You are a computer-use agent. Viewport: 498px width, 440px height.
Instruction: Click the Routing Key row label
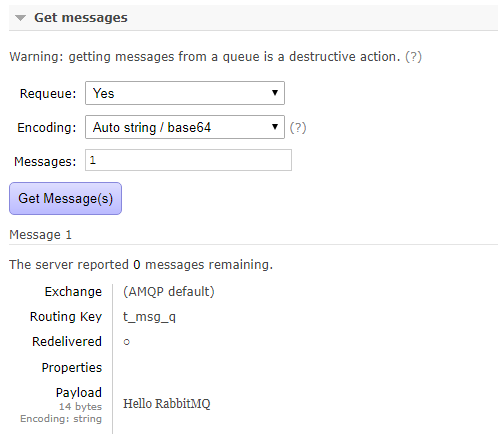coord(66,317)
